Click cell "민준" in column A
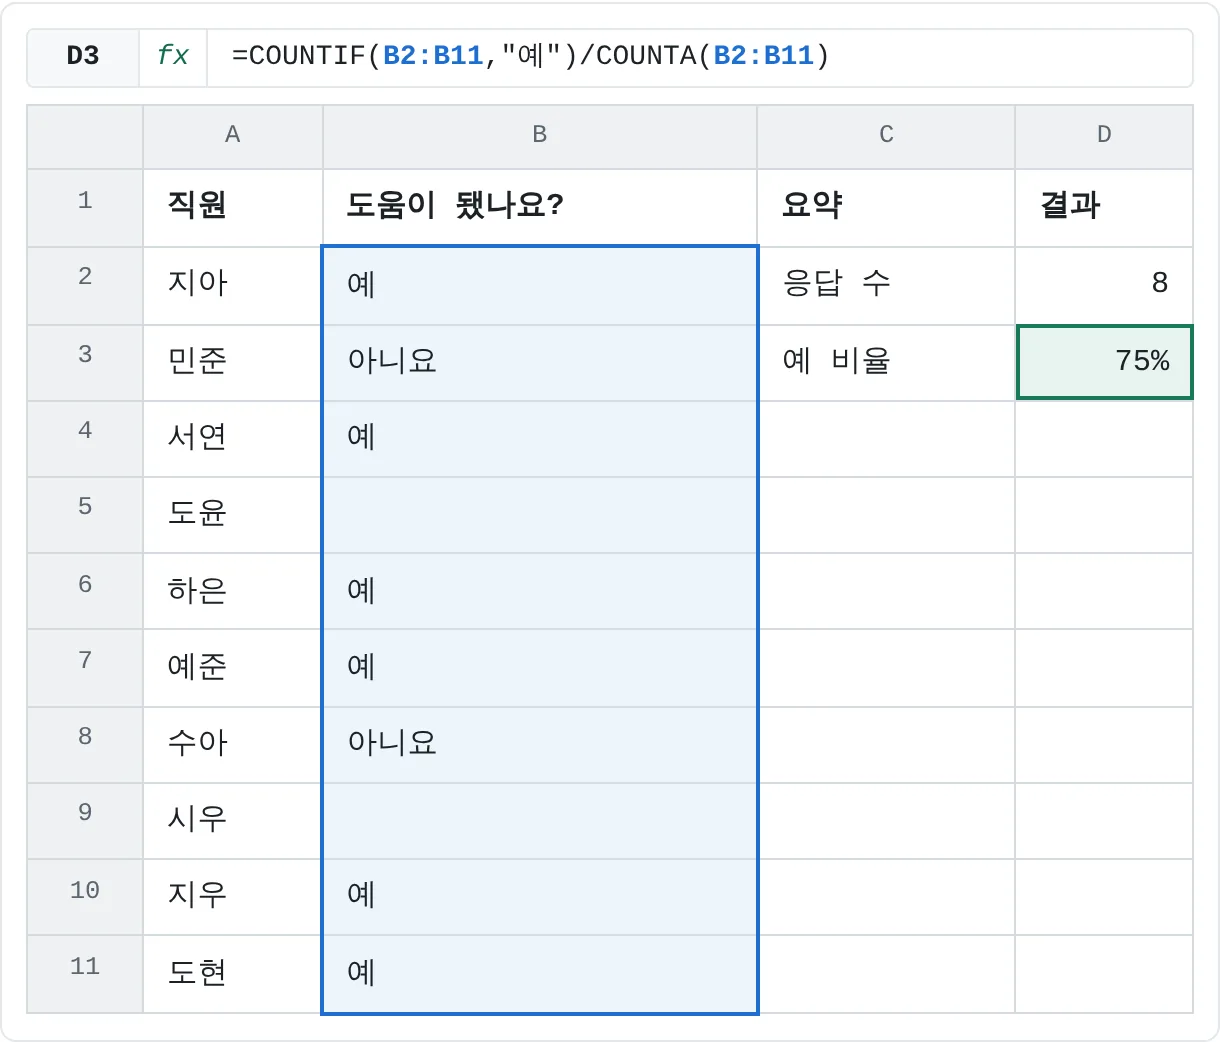 pyautogui.click(x=233, y=362)
